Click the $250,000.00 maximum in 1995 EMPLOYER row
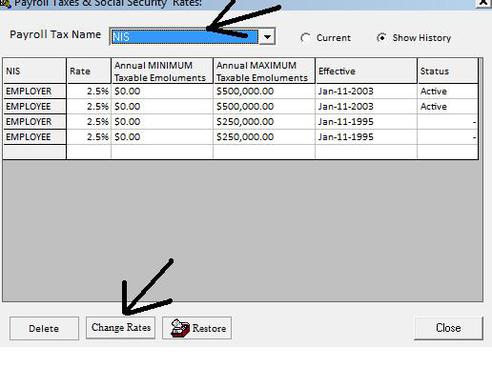 pos(264,122)
